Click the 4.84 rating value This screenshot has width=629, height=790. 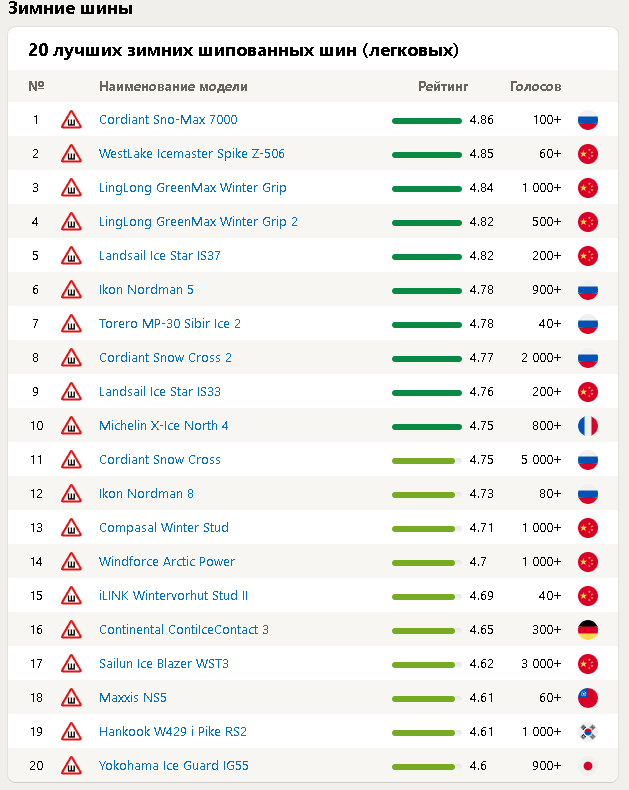point(481,188)
